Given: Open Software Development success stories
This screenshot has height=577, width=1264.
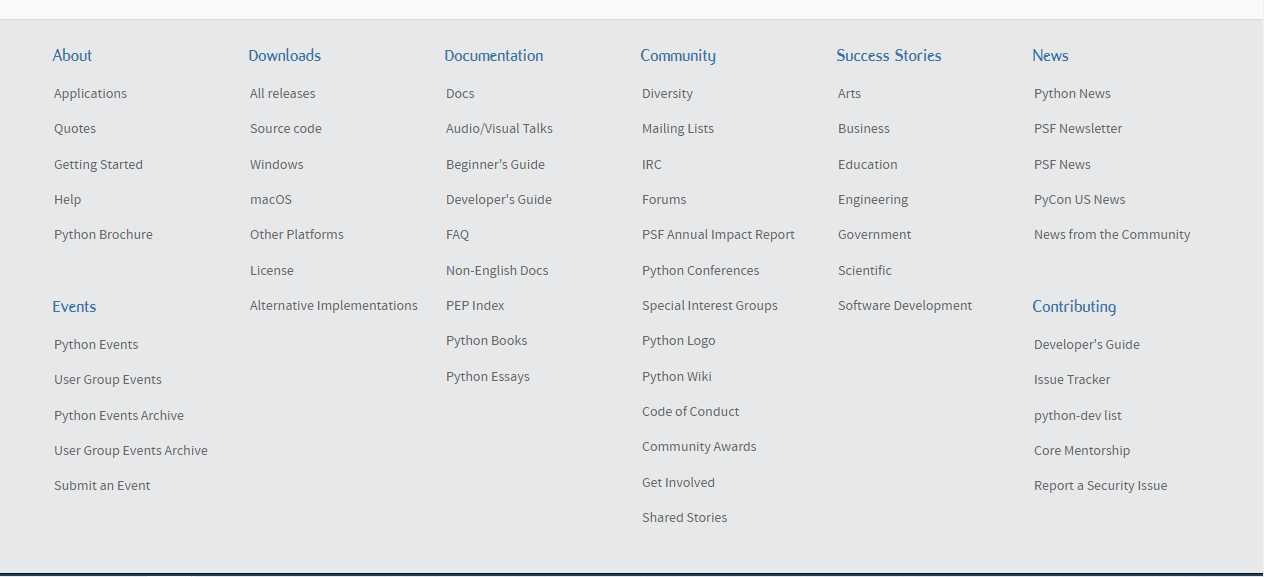Looking at the screenshot, I should (x=904, y=306).
